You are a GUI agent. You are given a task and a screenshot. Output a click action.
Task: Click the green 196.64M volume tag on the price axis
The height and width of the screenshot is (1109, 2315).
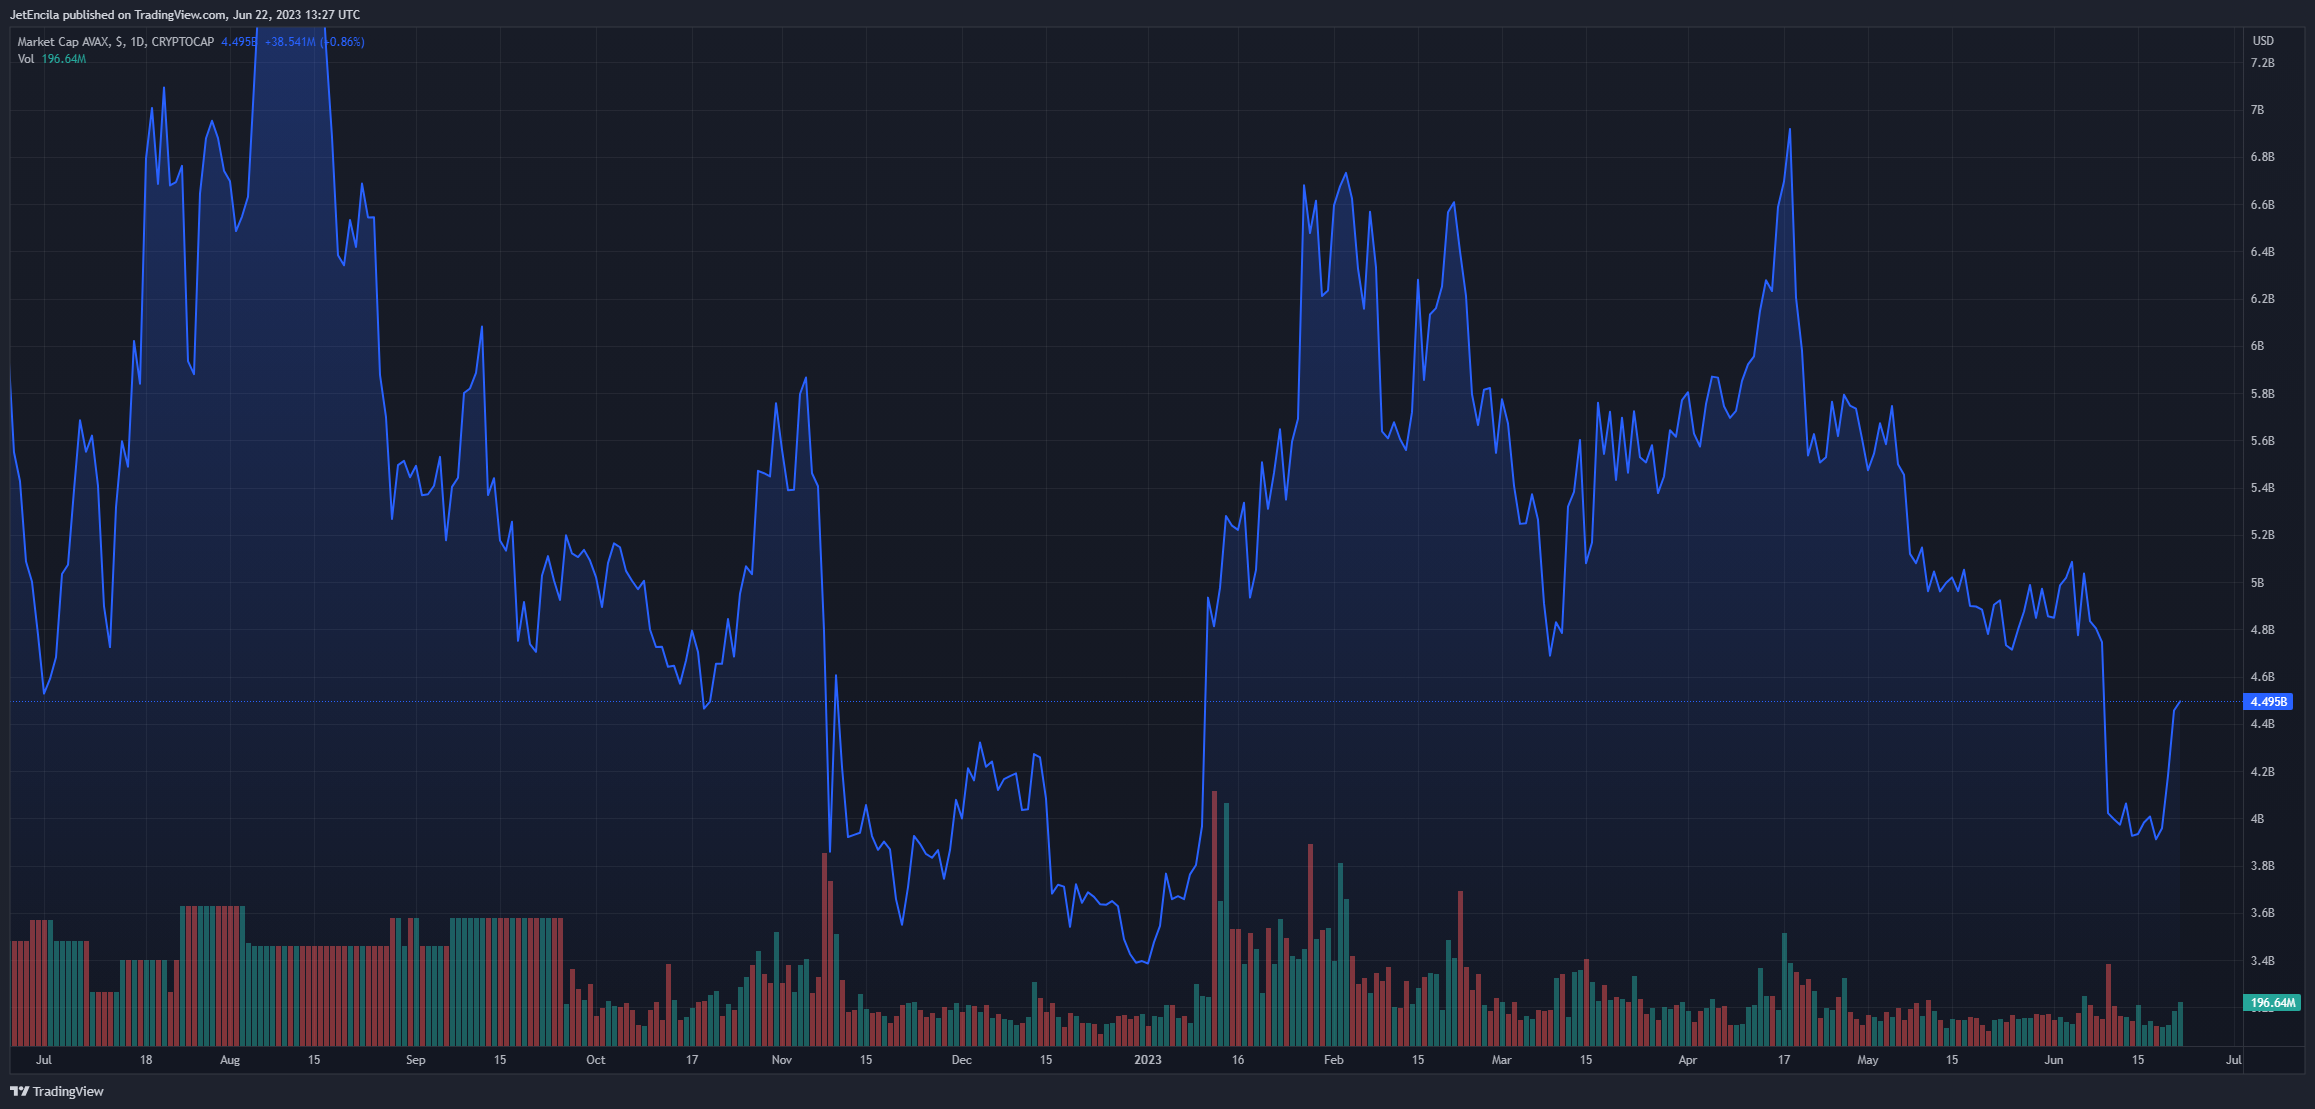2273,1002
